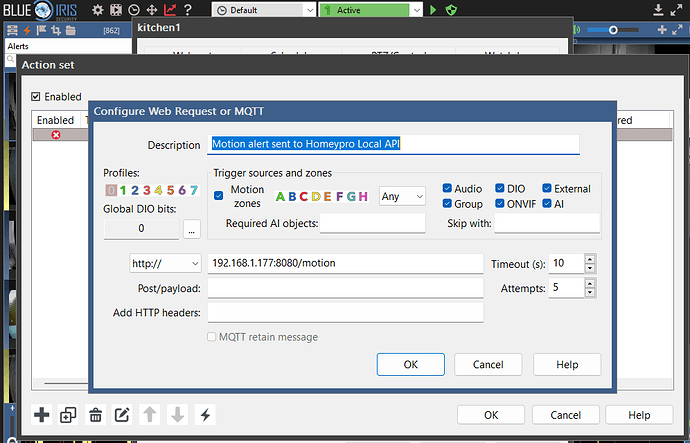Click the expand arrows icon in the camera view toolbar
The image size is (690, 443).
click(x=677, y=30)
